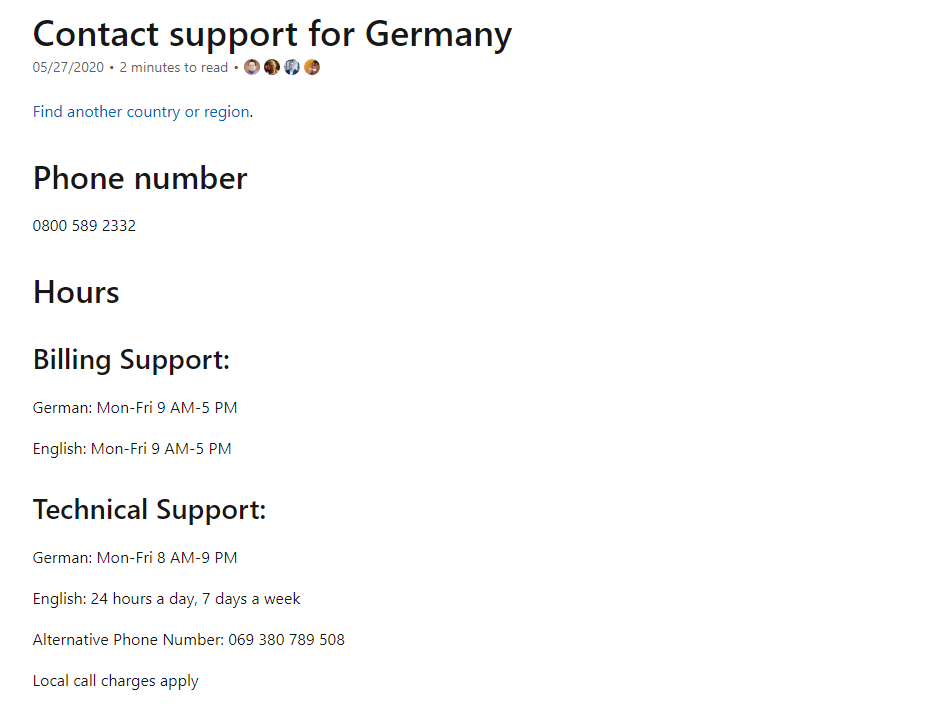
Task: Open the first contributor avatar
Action: coord(252,67)
